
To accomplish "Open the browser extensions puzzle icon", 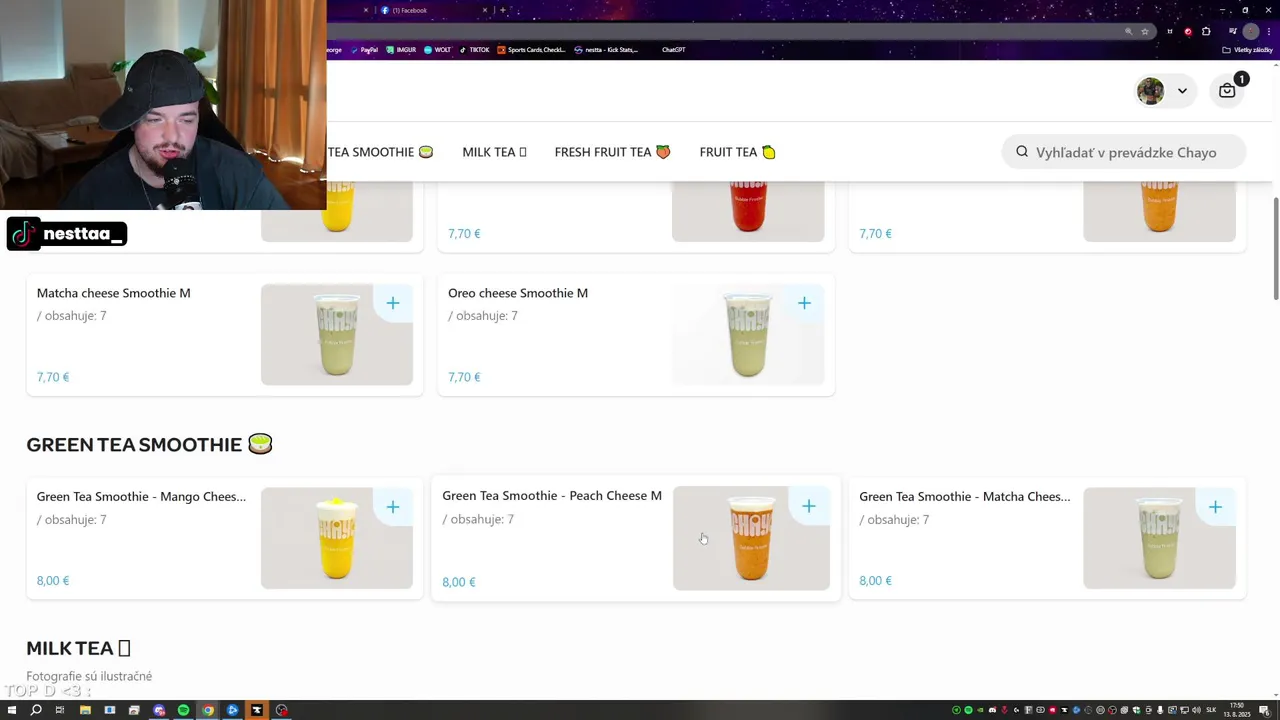I will (x=1206, y=31).
